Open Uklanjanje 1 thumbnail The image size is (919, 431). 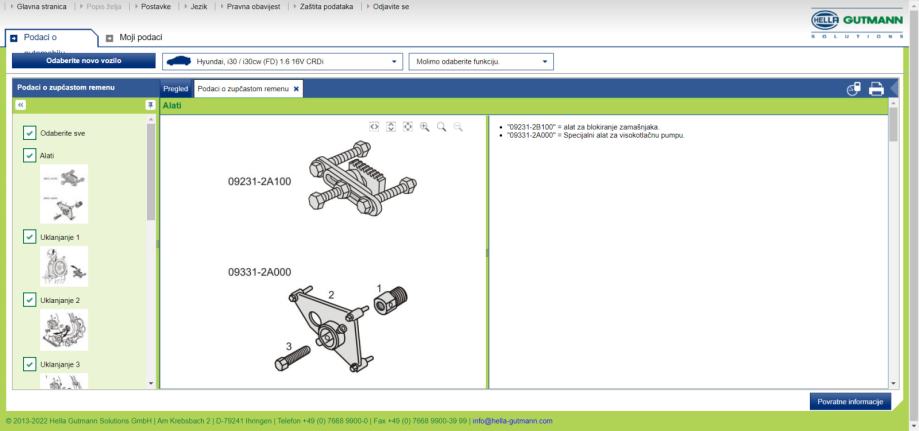64,266
